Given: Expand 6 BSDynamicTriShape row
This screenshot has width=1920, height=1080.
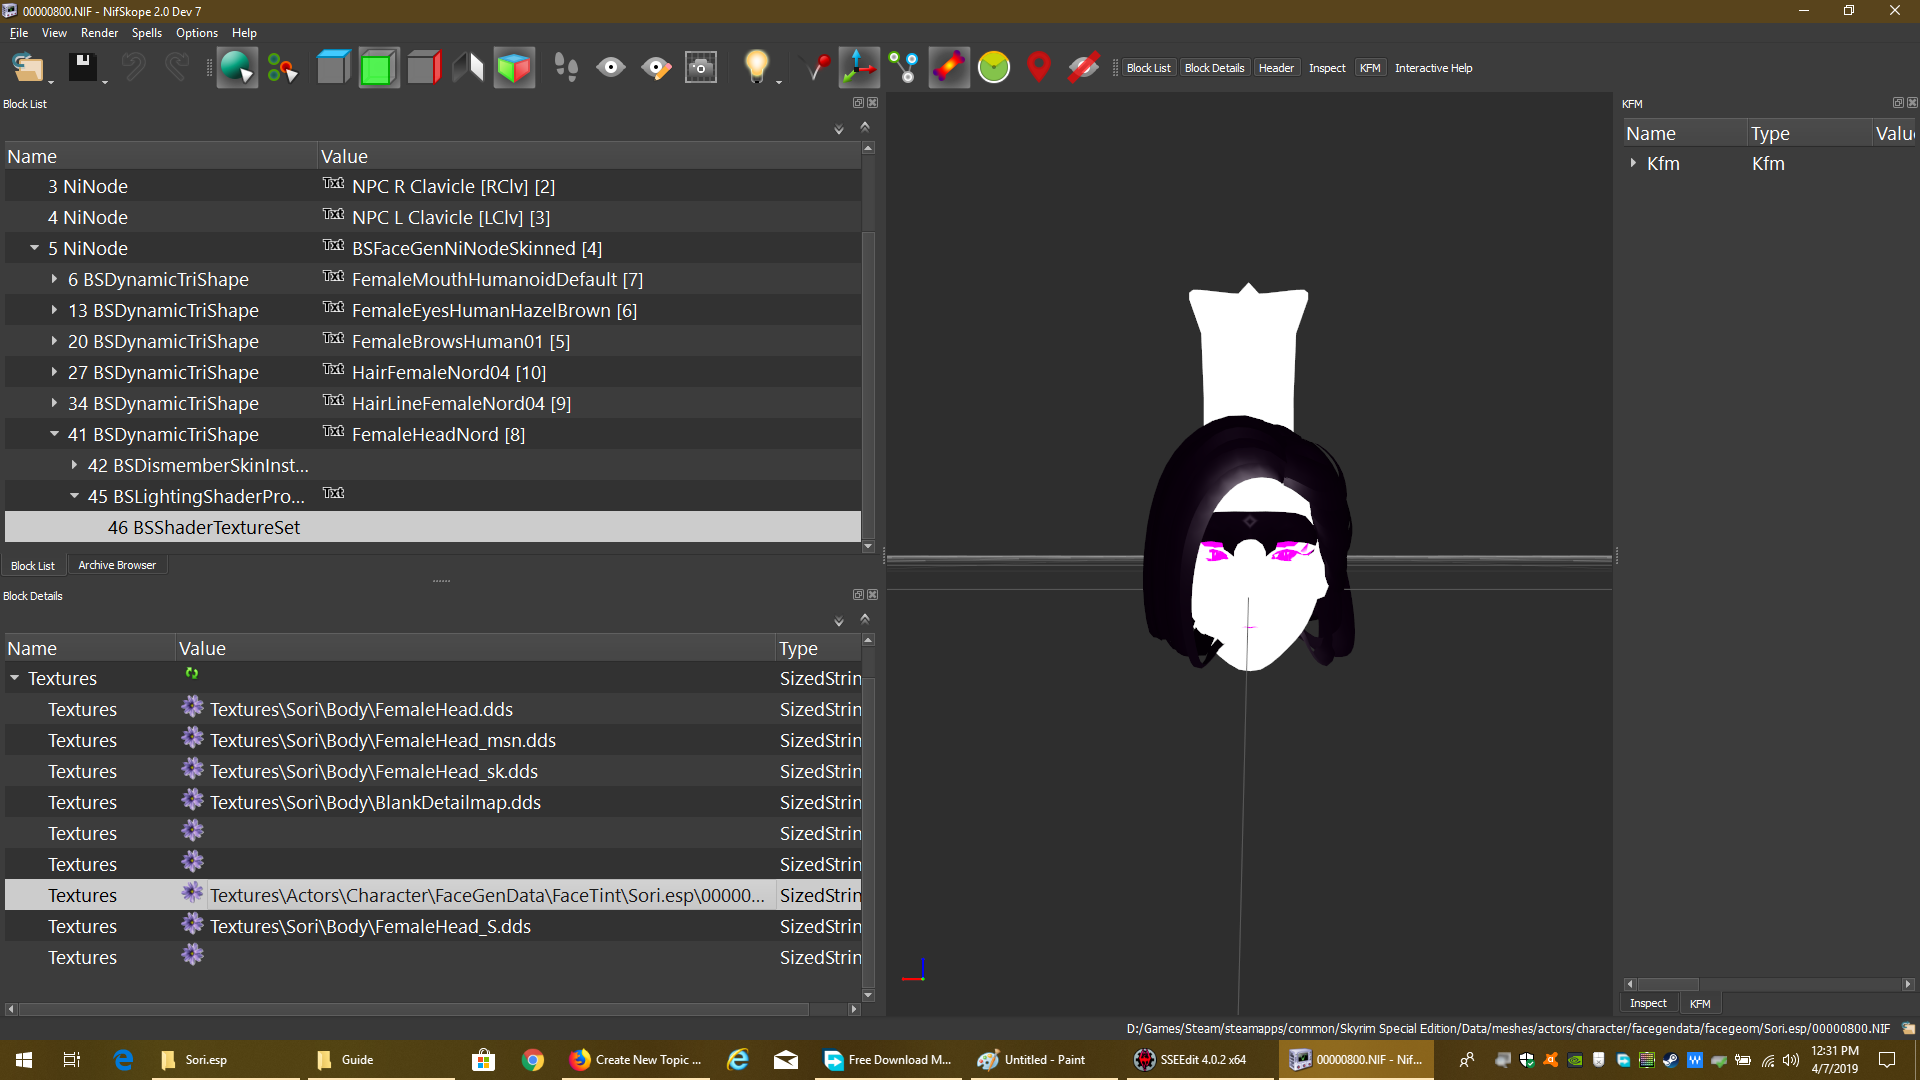Looking at the screenshot, I should point(54,279).
